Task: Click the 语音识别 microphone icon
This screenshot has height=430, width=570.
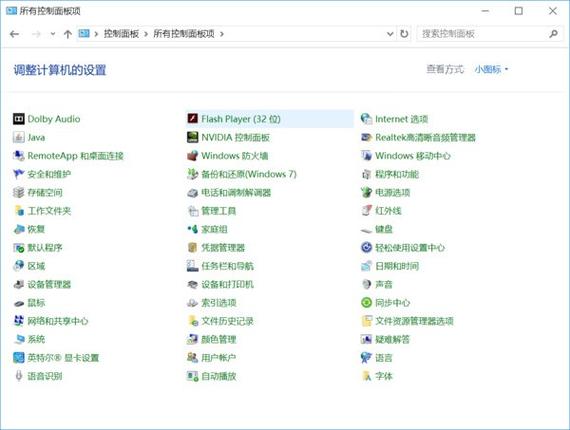Action: (19, 376)
